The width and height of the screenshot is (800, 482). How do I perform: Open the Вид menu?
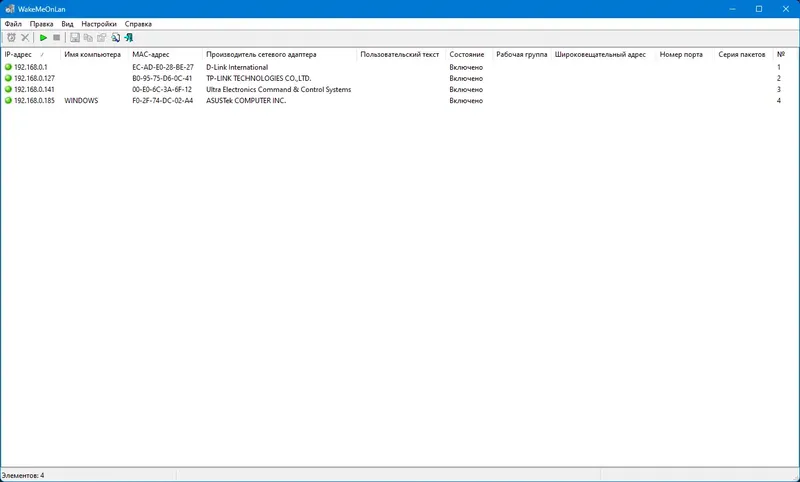pyautogui.click(x=67, y=24)
